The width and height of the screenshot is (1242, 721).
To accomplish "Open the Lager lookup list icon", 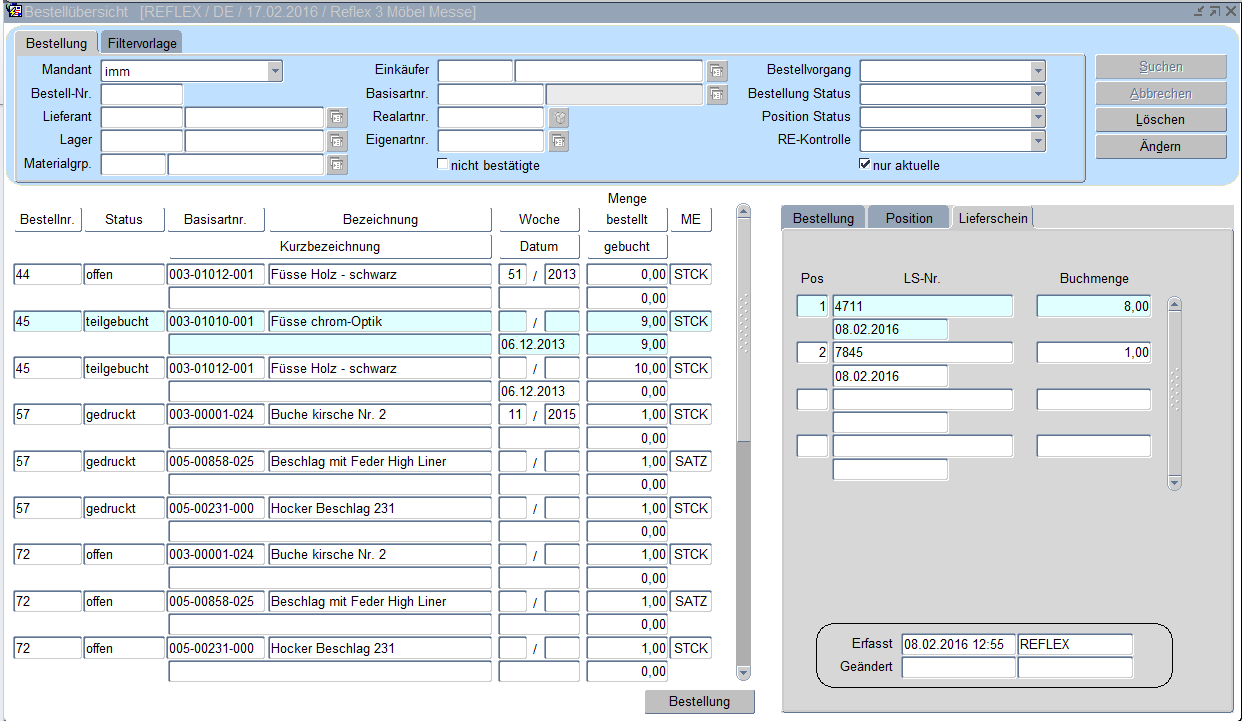I will pyautogui.click(x=337, y=141).
